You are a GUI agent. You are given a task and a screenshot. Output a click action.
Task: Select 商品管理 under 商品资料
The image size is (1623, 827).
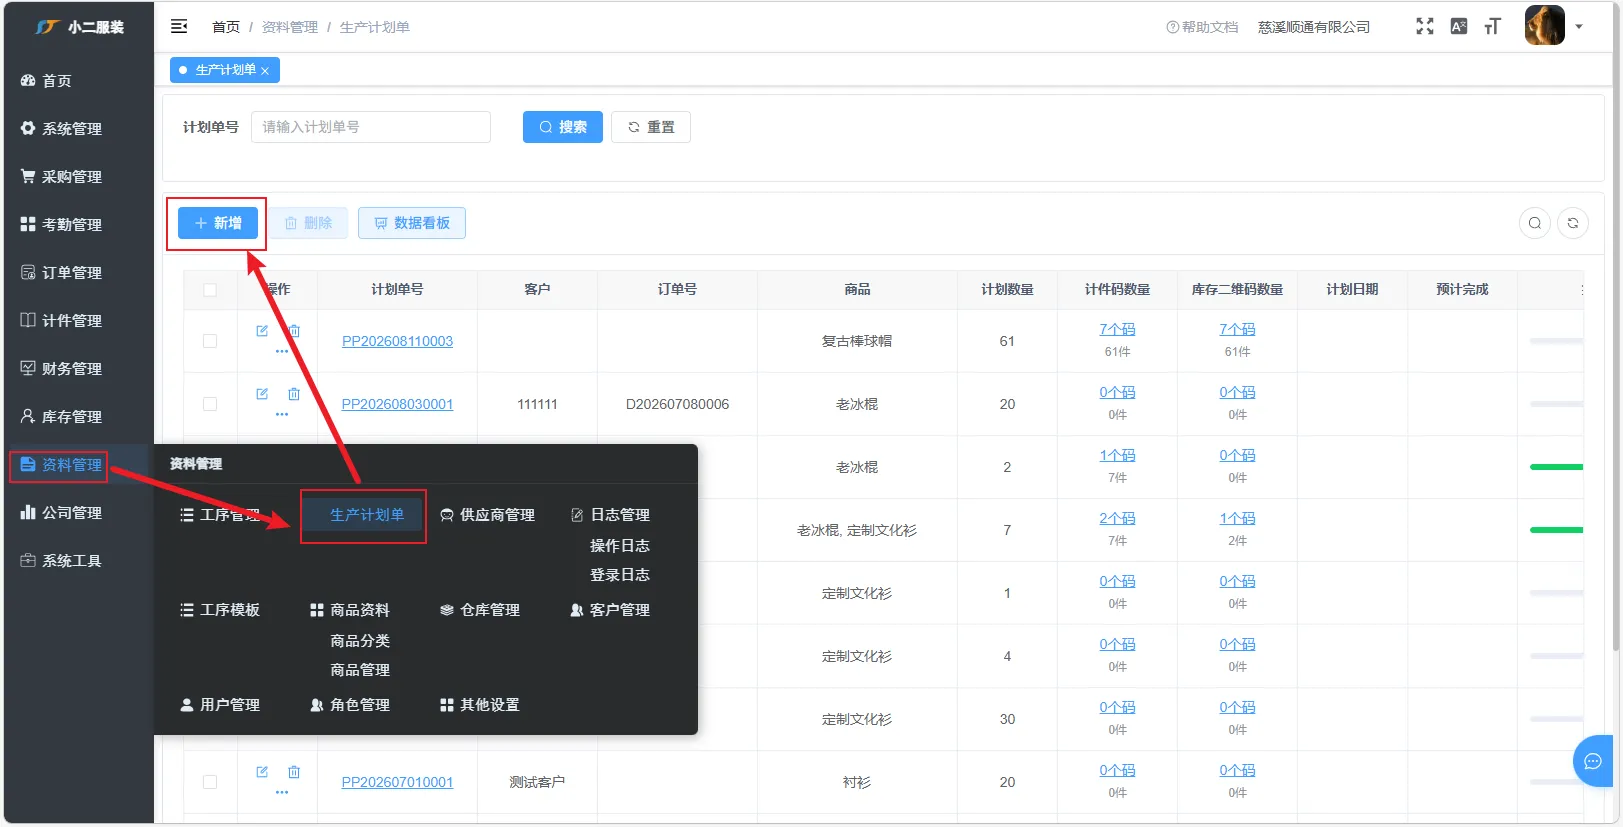click(x=360, y=670)
